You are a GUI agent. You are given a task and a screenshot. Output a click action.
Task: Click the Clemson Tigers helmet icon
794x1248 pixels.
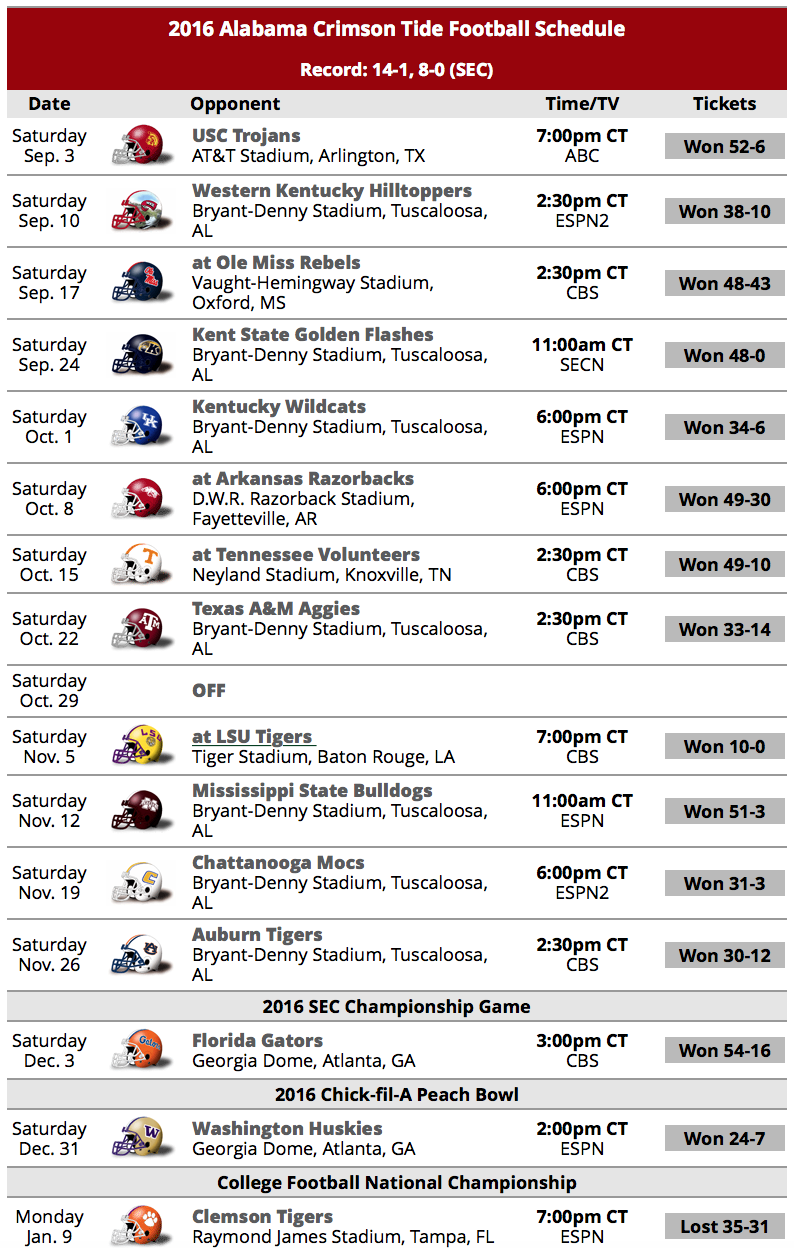(137, 1227)
